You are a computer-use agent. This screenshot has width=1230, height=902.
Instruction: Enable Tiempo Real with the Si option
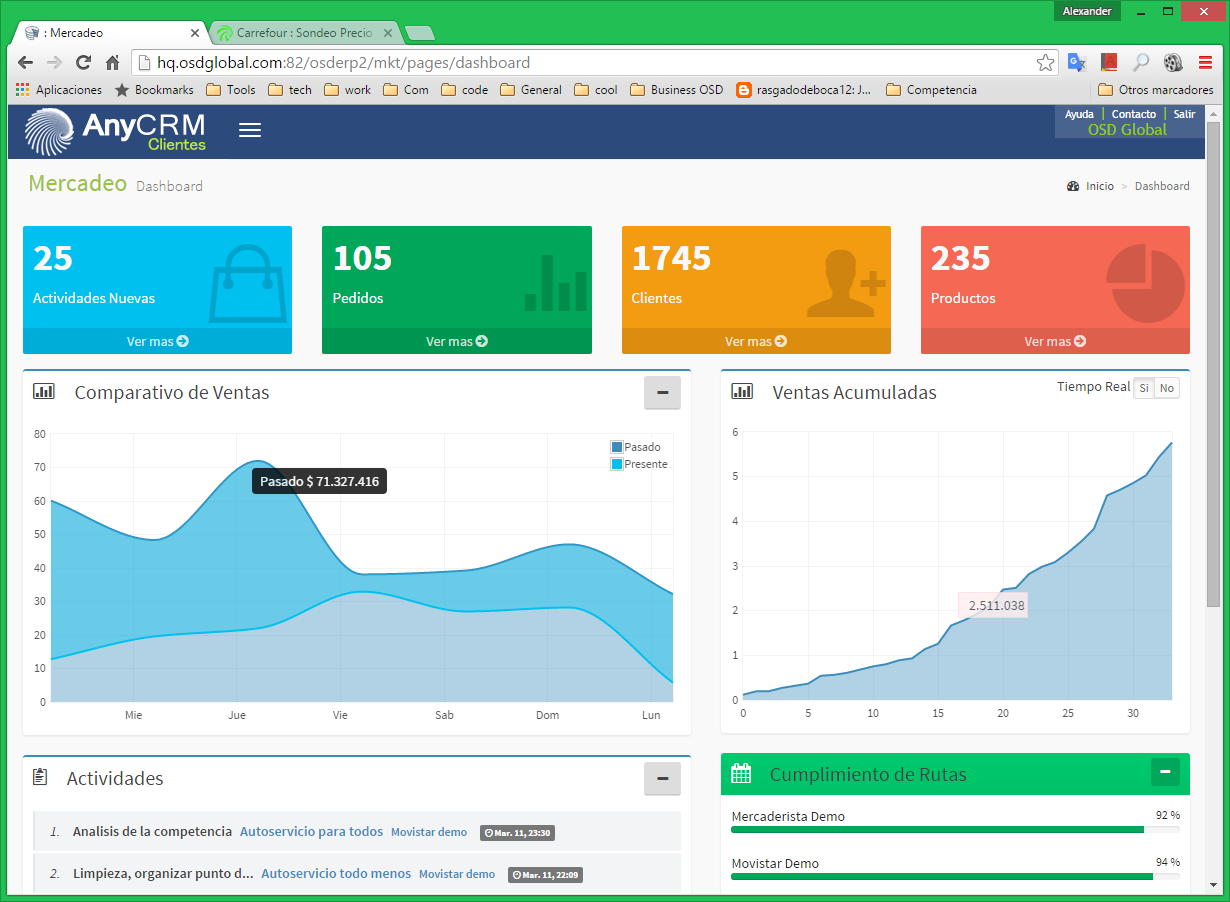1144,388
